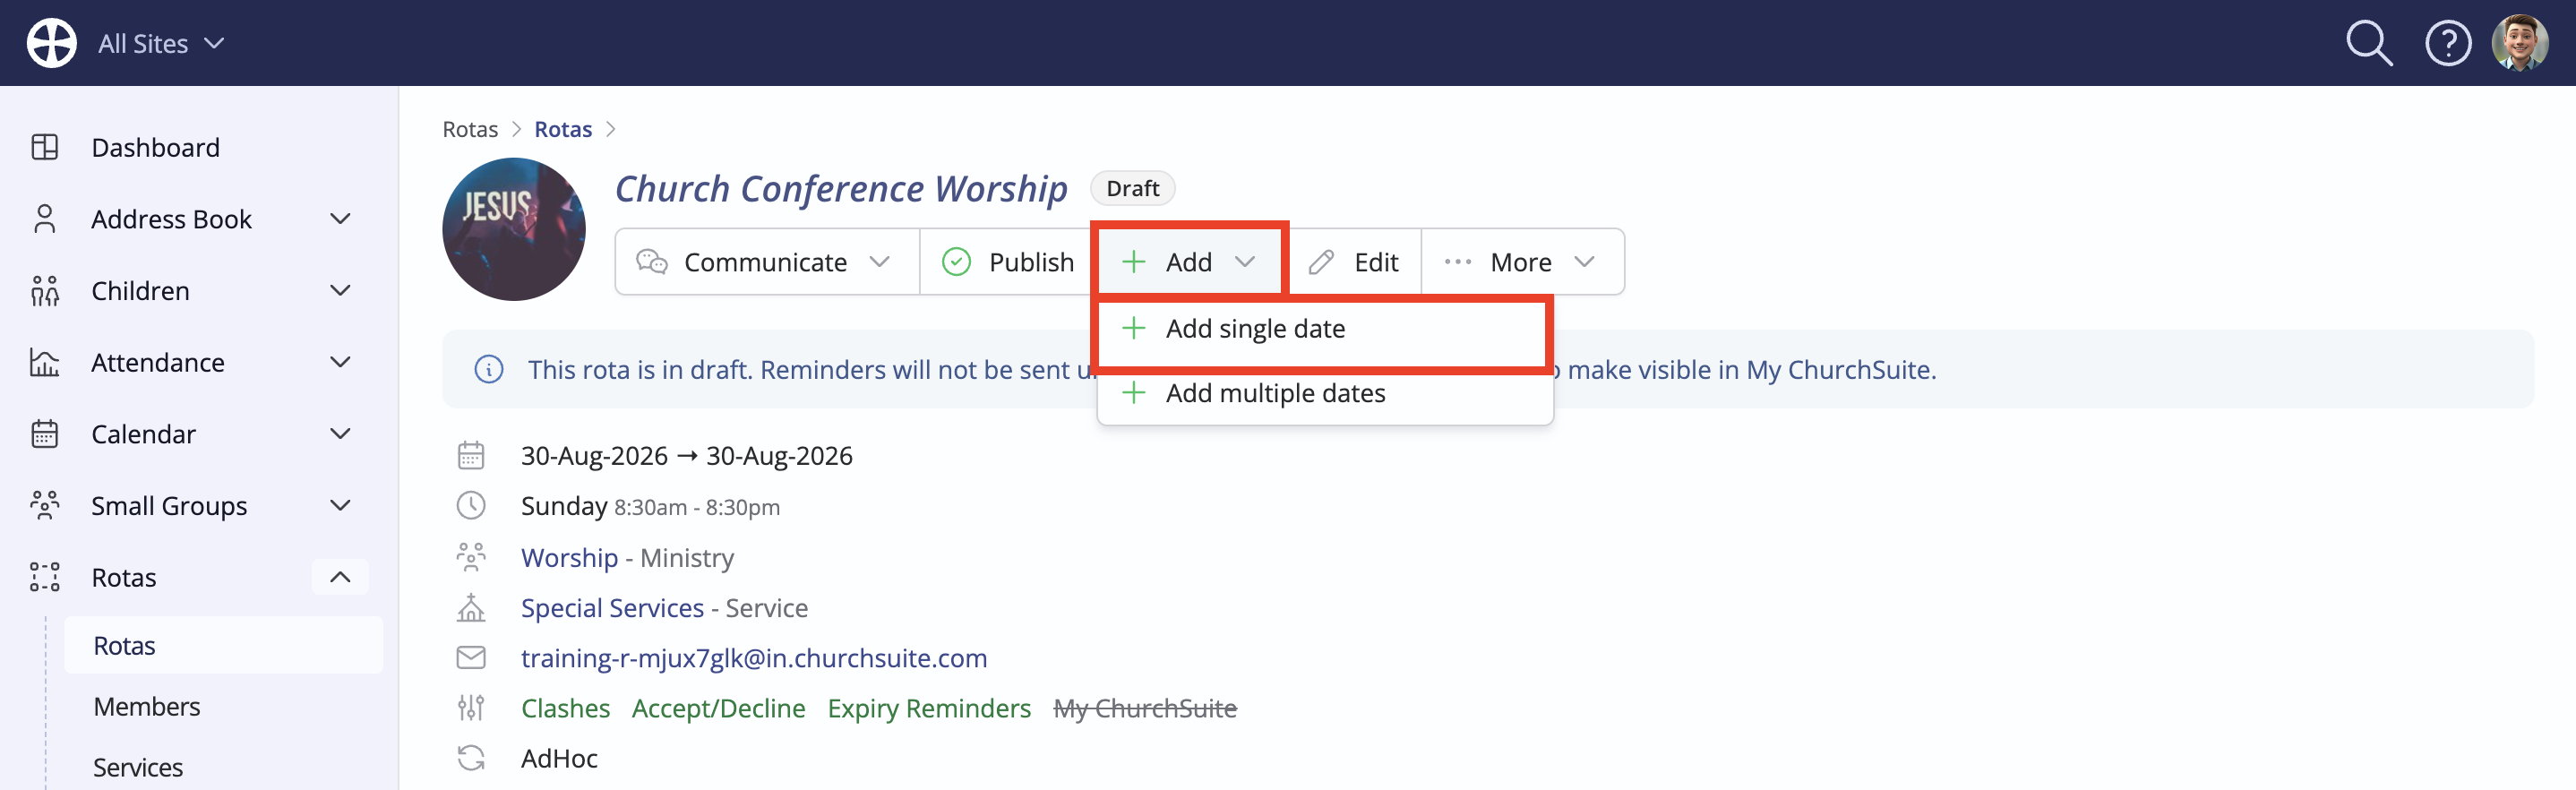Click the Calendar sidebar icon
This screenshot has width=2576, height=790.
click(45, 434)
